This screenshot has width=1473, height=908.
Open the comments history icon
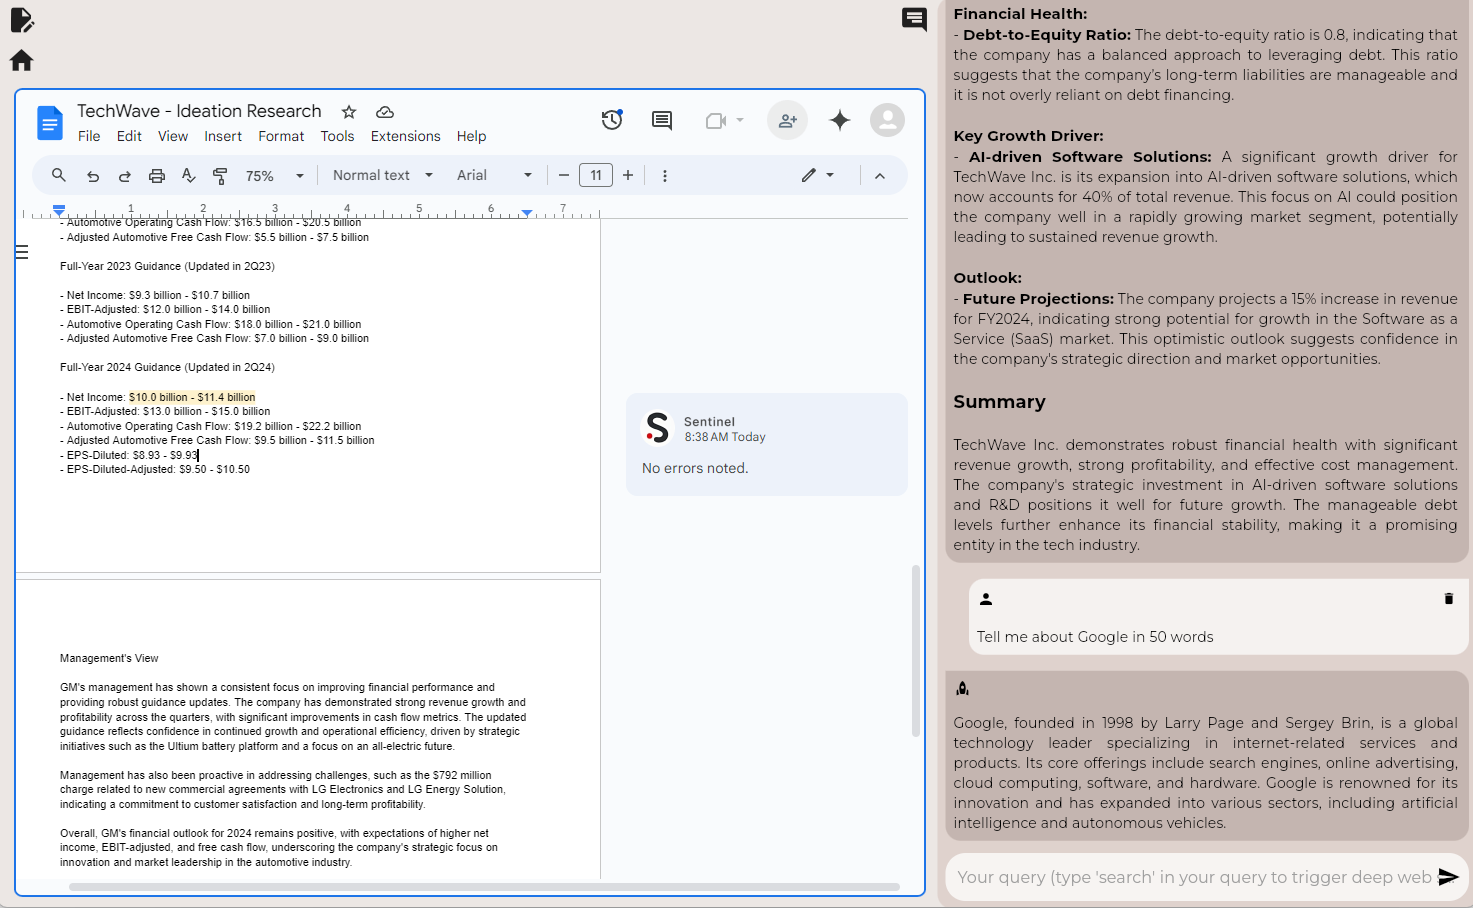click(x=662, y=120)
